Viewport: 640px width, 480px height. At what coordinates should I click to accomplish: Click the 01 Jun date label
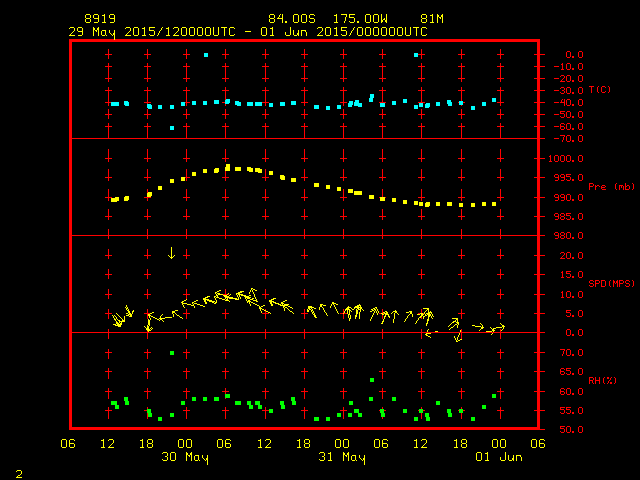[499, 457]
